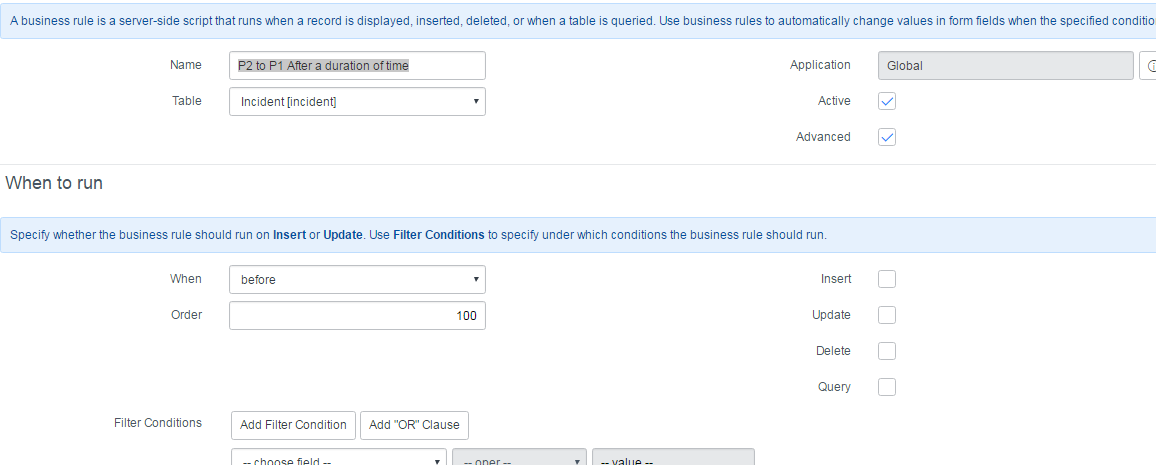Expand the When dropdown set to before
The height and width of the screenshot is (465, 1156).
(358, 279)
